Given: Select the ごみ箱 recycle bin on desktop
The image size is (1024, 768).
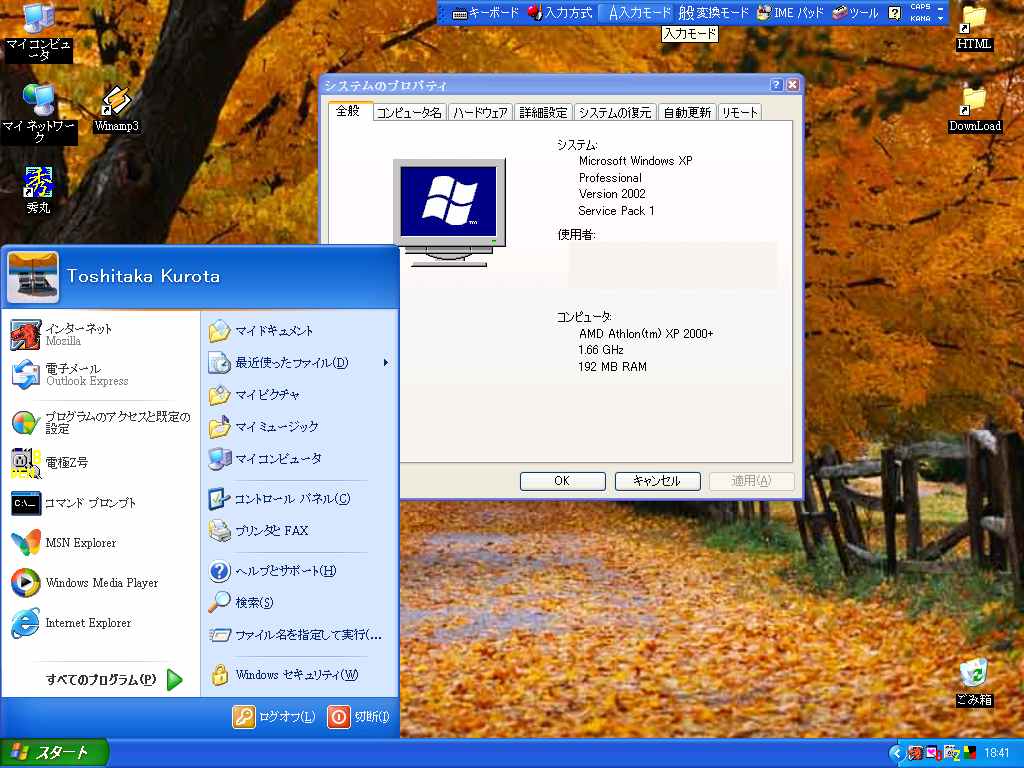Looking at the screenshot, I should (974, 682).
